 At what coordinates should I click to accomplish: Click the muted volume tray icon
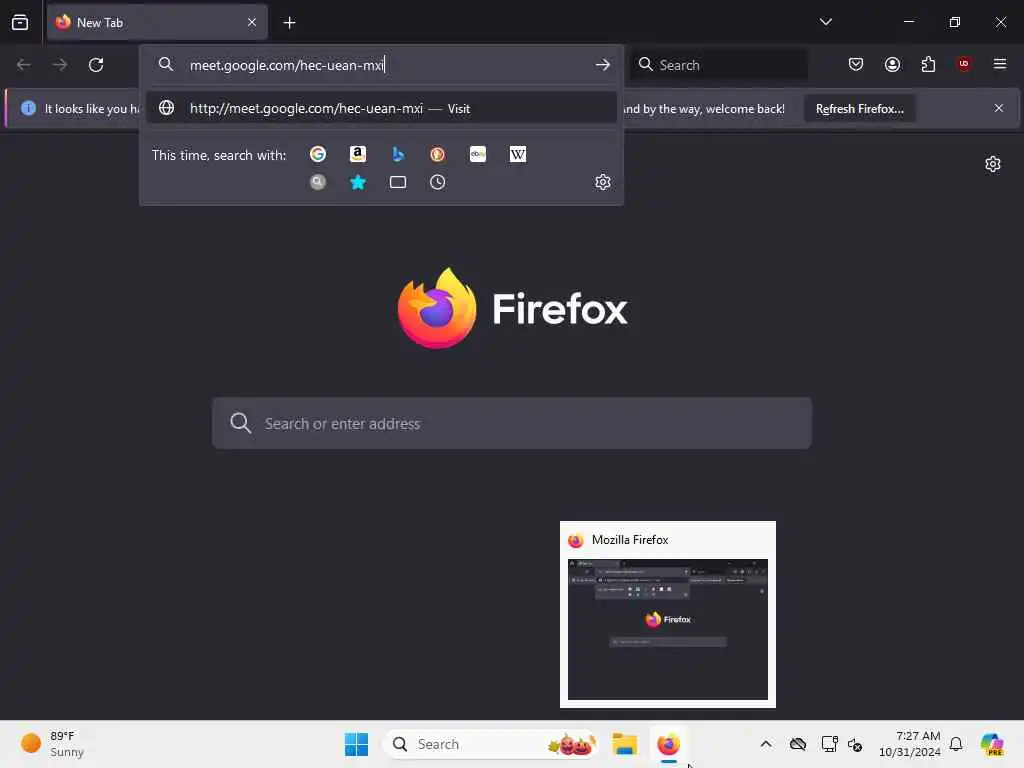tap(855, 744)
